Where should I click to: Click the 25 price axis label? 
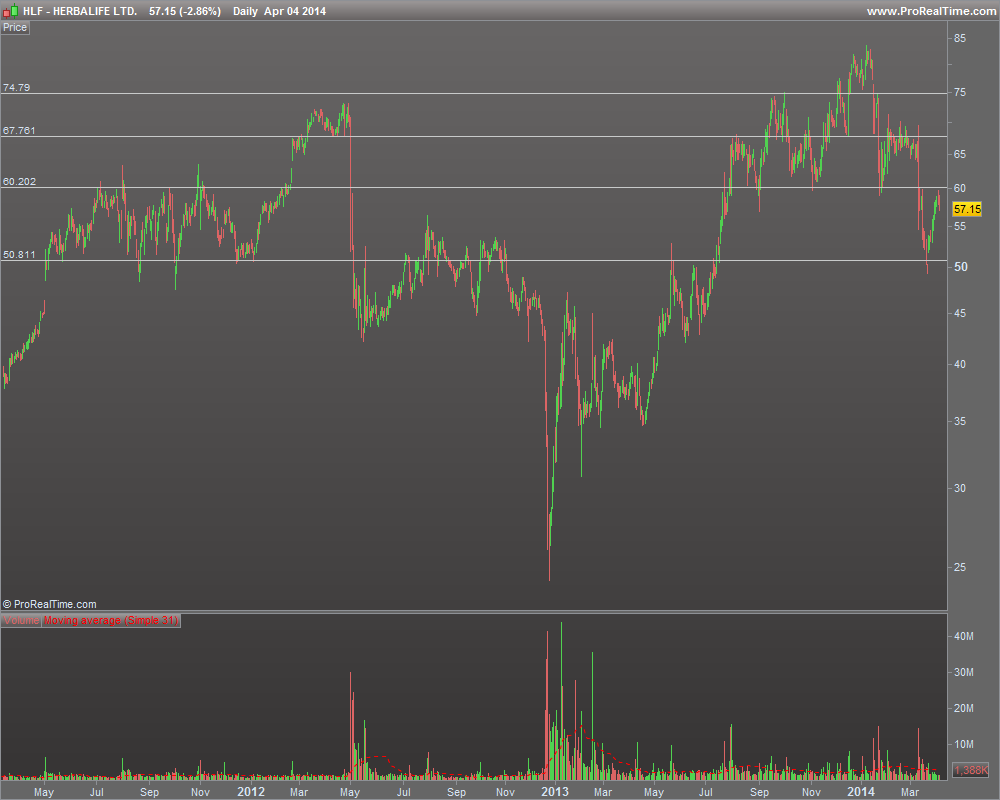960,567
